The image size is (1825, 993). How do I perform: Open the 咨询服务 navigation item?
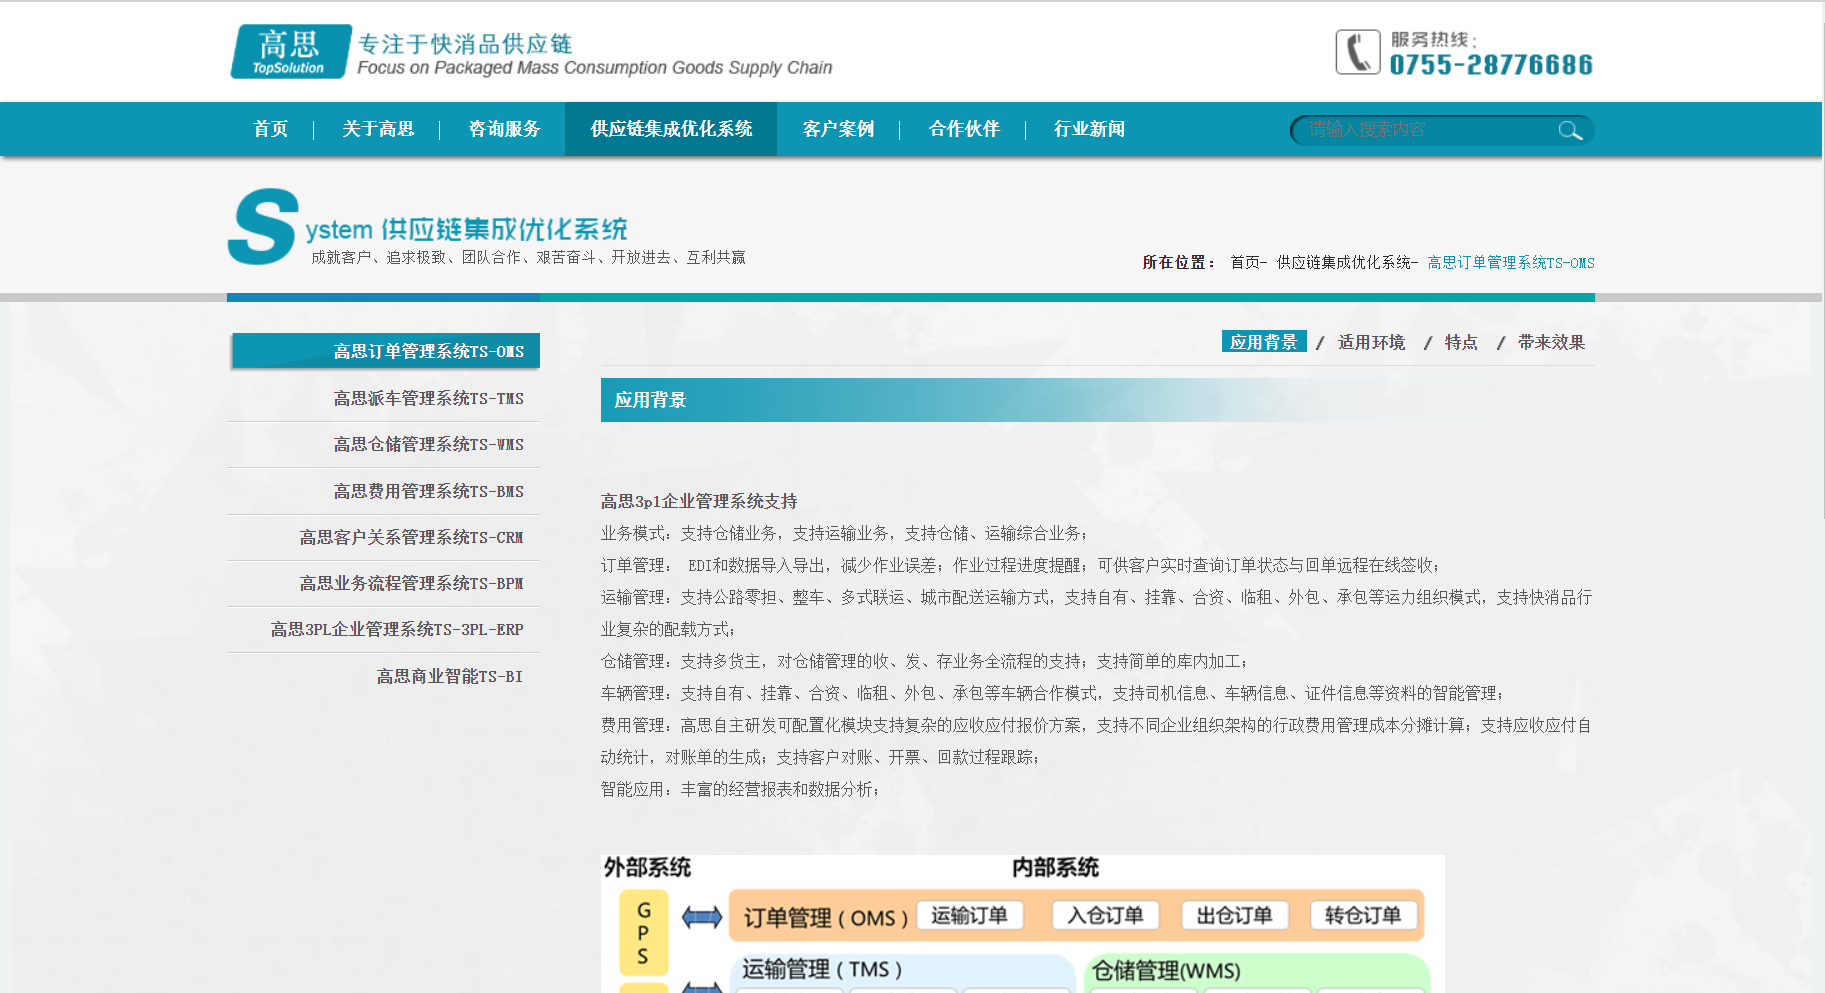[x=504, y=129]
